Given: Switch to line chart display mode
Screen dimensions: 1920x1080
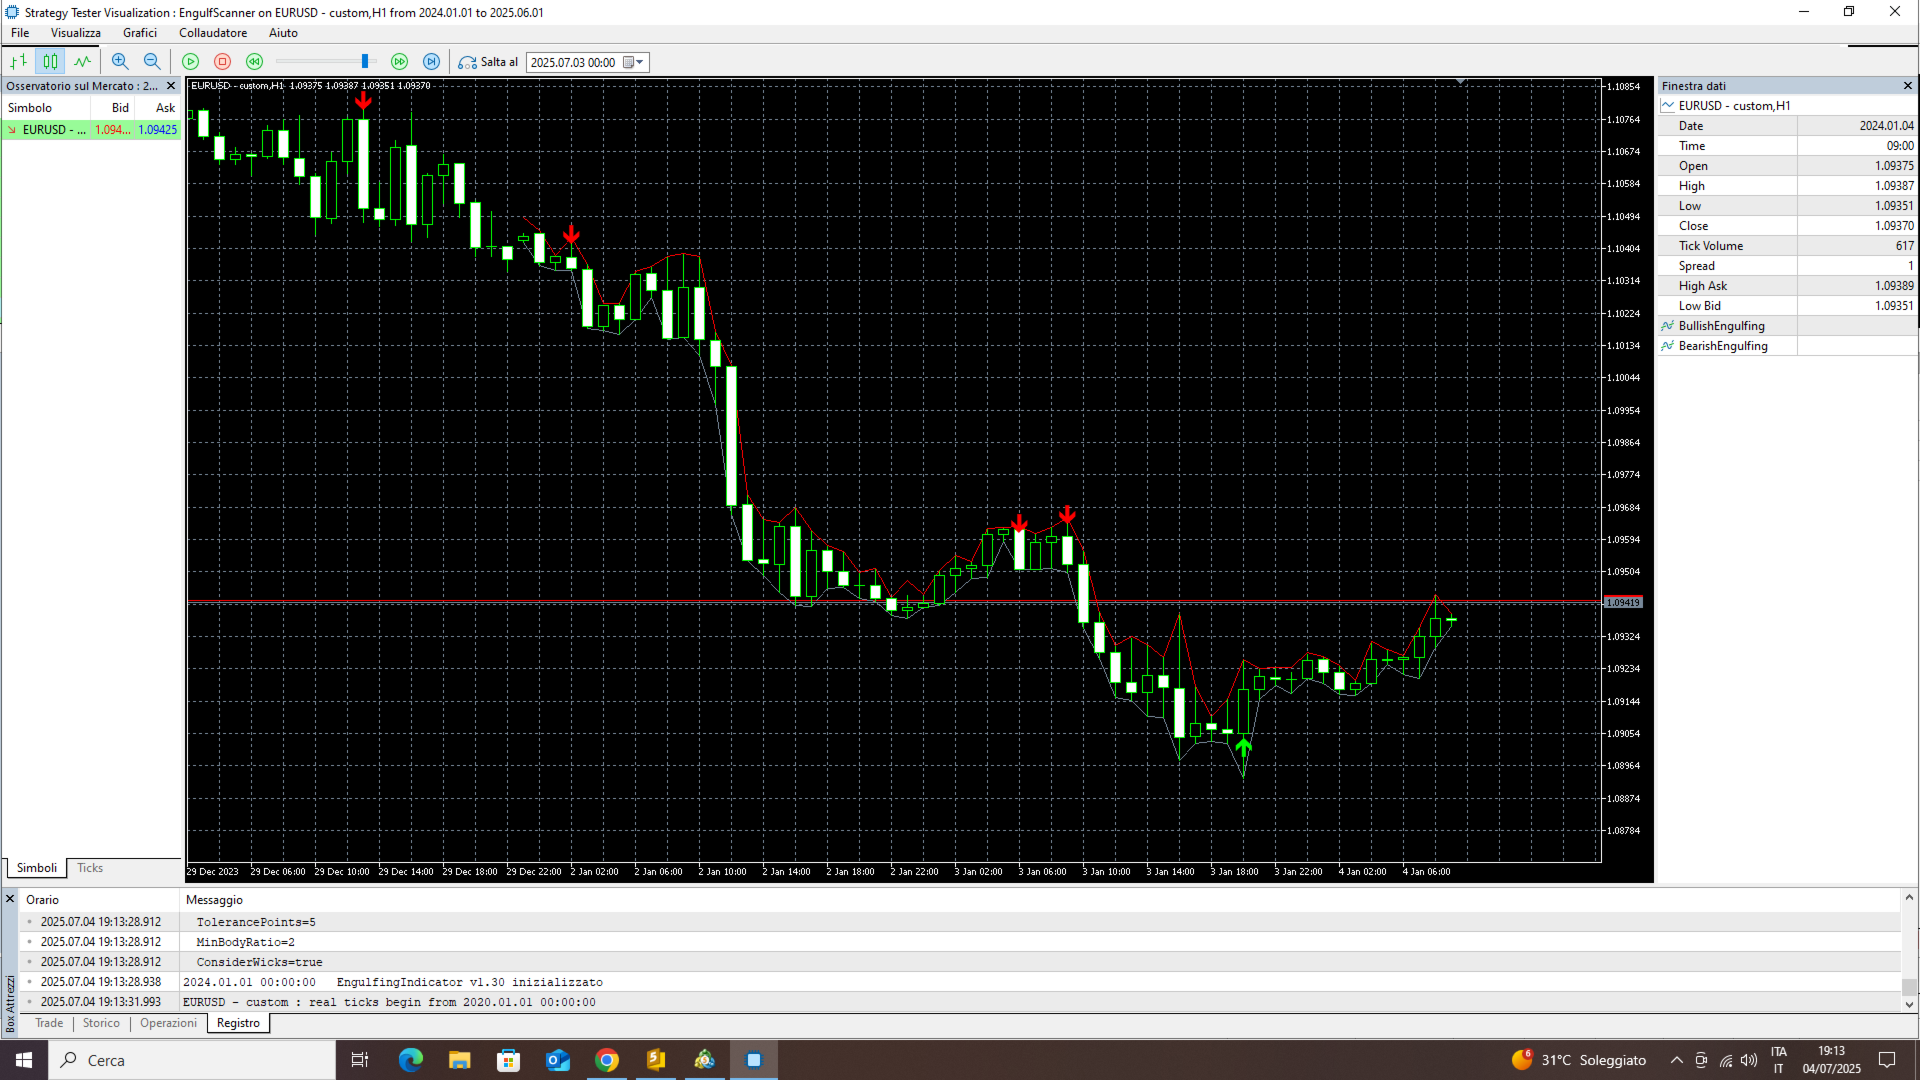Looking at the screenshot, I should click(x=83, y=61).
